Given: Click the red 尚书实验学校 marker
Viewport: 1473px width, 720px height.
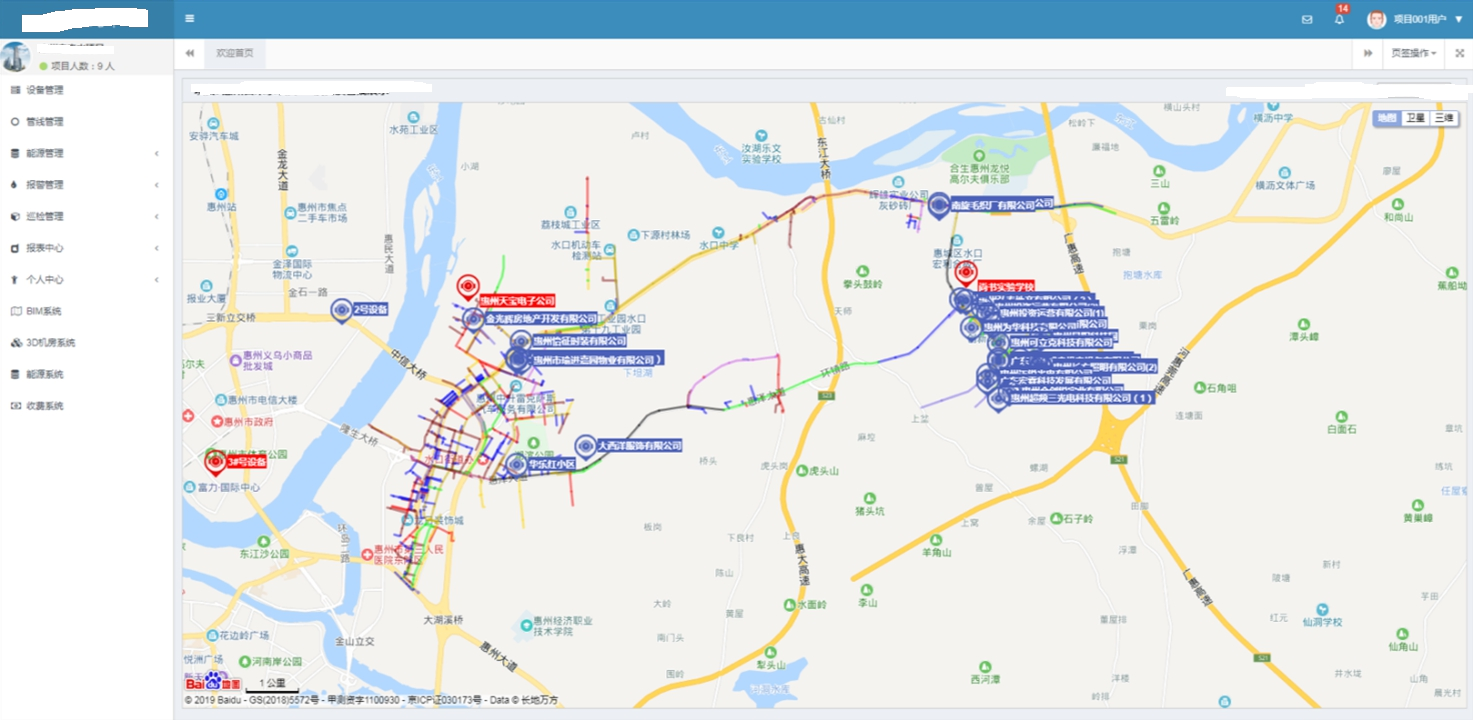Looking at the screenshot, I should click(x=965, y=272).
